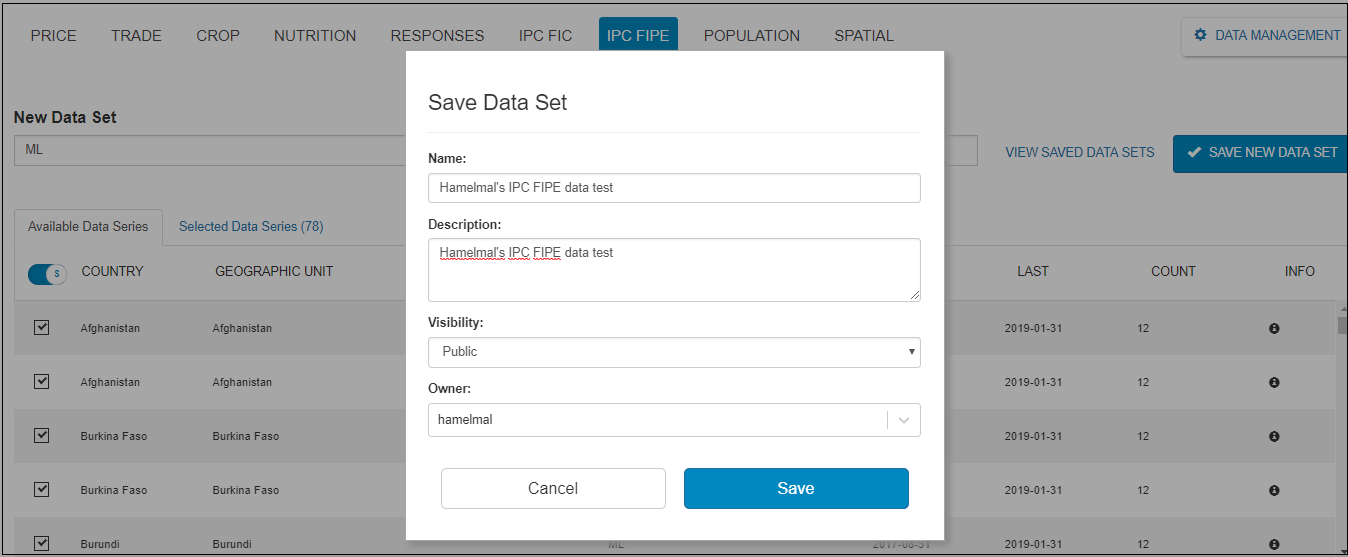1348x557 pixels.
Task: Click info icon for first Afghanistan row
Action: [x=1274, y=328]
